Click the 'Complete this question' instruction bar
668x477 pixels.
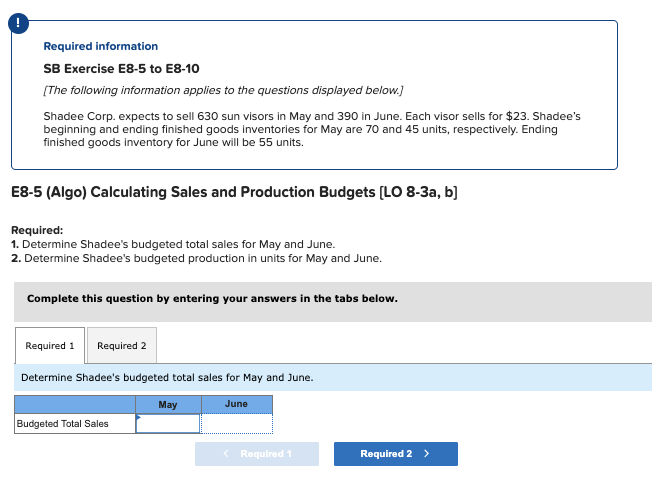(212, 298)
